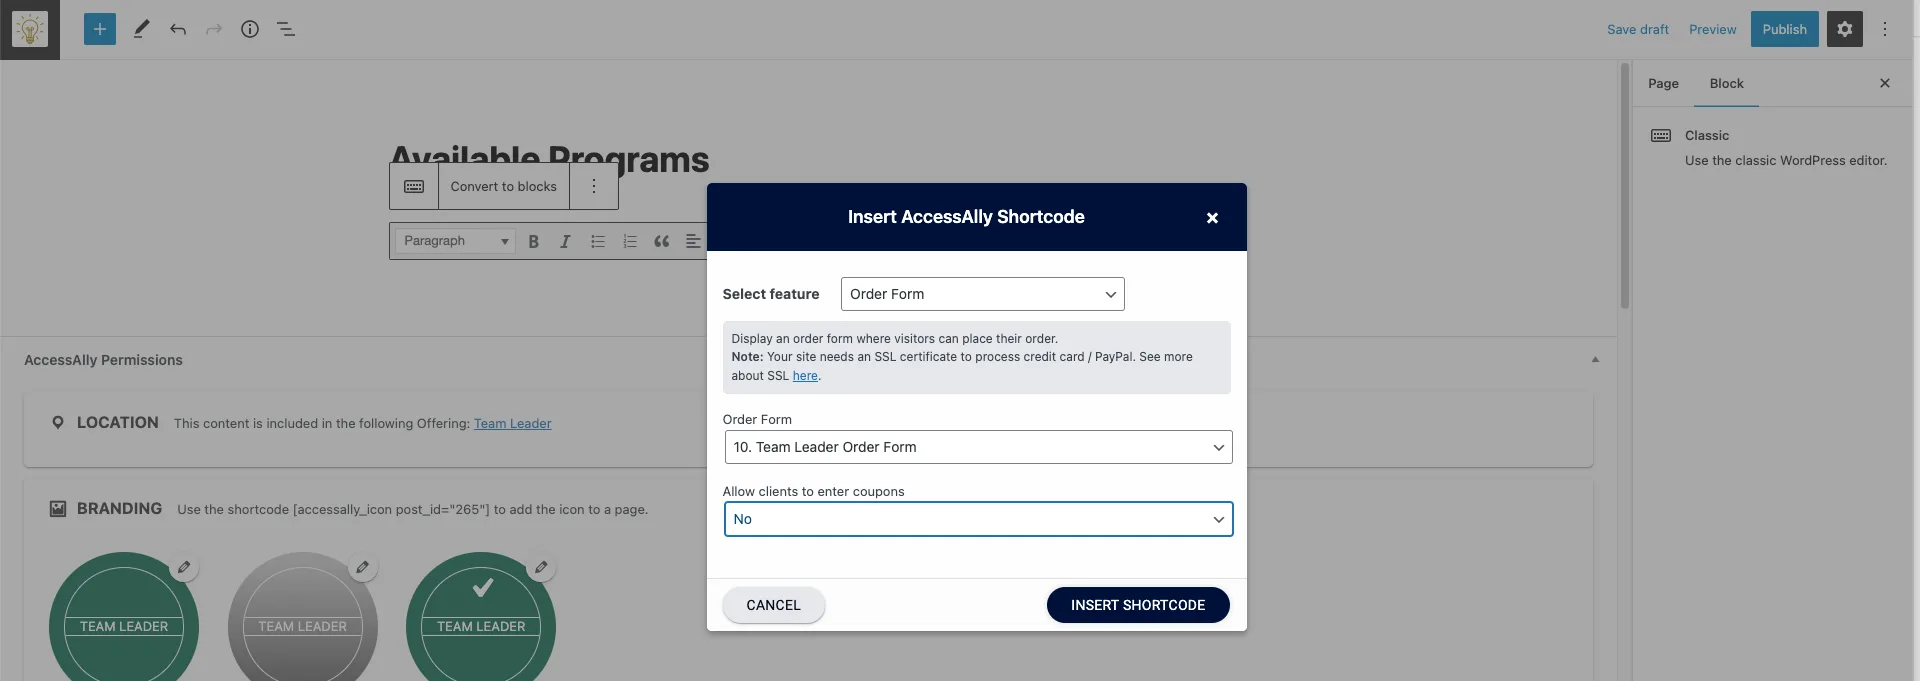1920x681 pixels.
Task: Click Insert Shortcode button
Action: [1138, 605]
